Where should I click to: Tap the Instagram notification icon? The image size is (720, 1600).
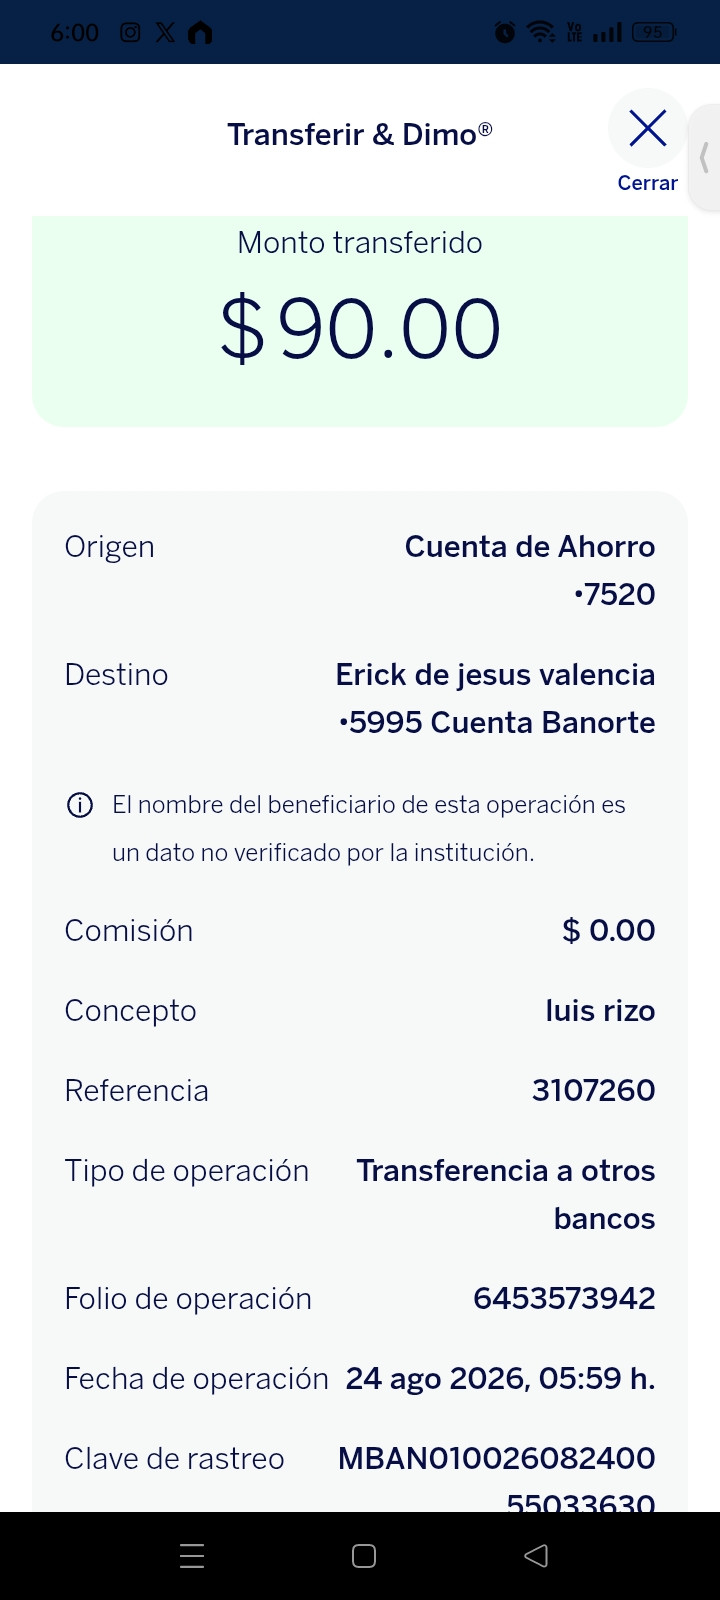(x=130, y=32)
